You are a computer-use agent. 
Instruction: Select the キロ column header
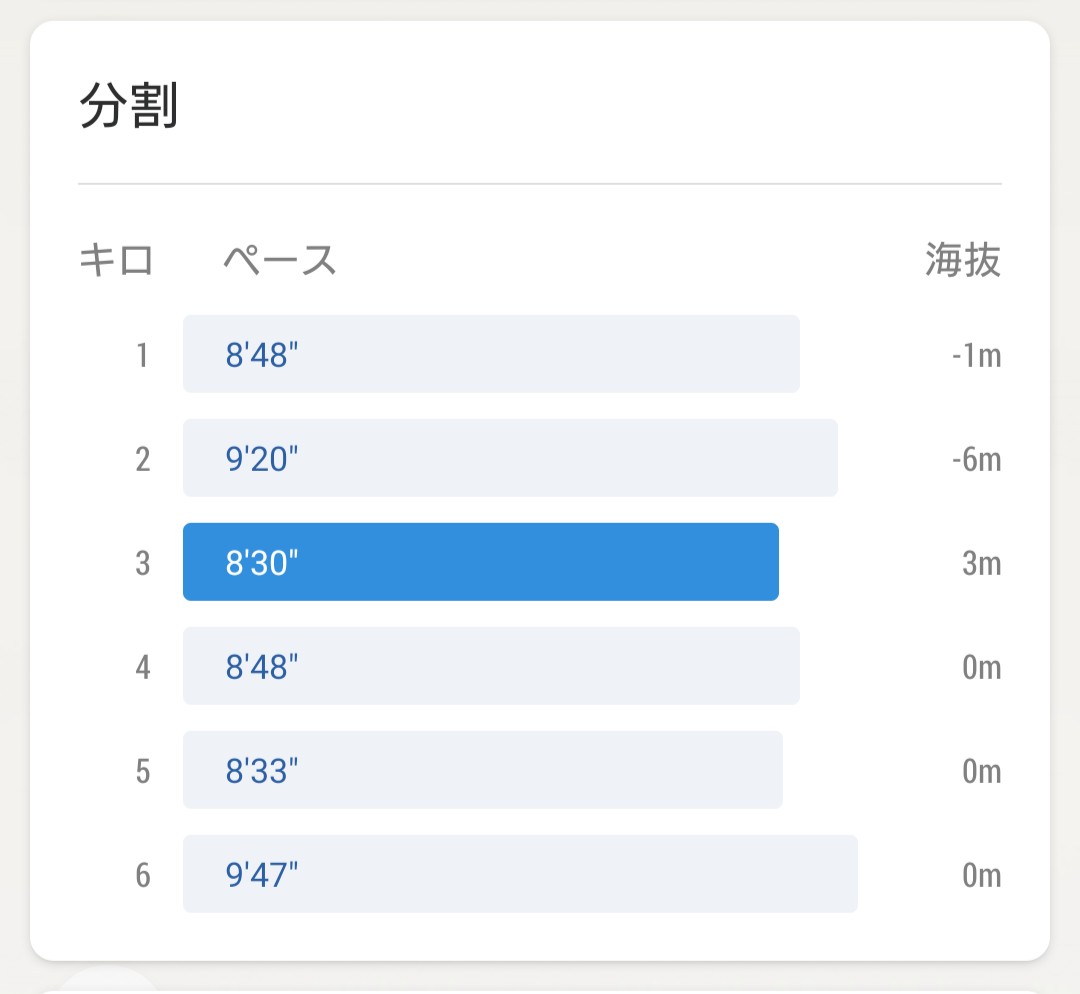(x=116, y=261)
